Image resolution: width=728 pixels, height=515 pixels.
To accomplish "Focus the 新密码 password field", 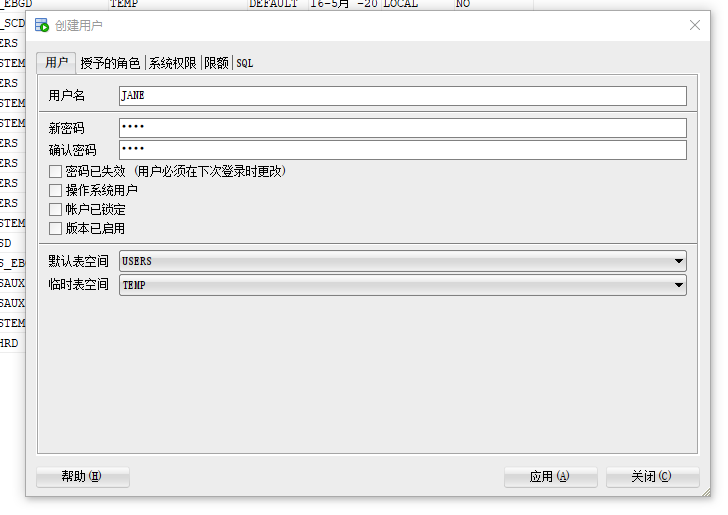I will (x=402, y=128).
